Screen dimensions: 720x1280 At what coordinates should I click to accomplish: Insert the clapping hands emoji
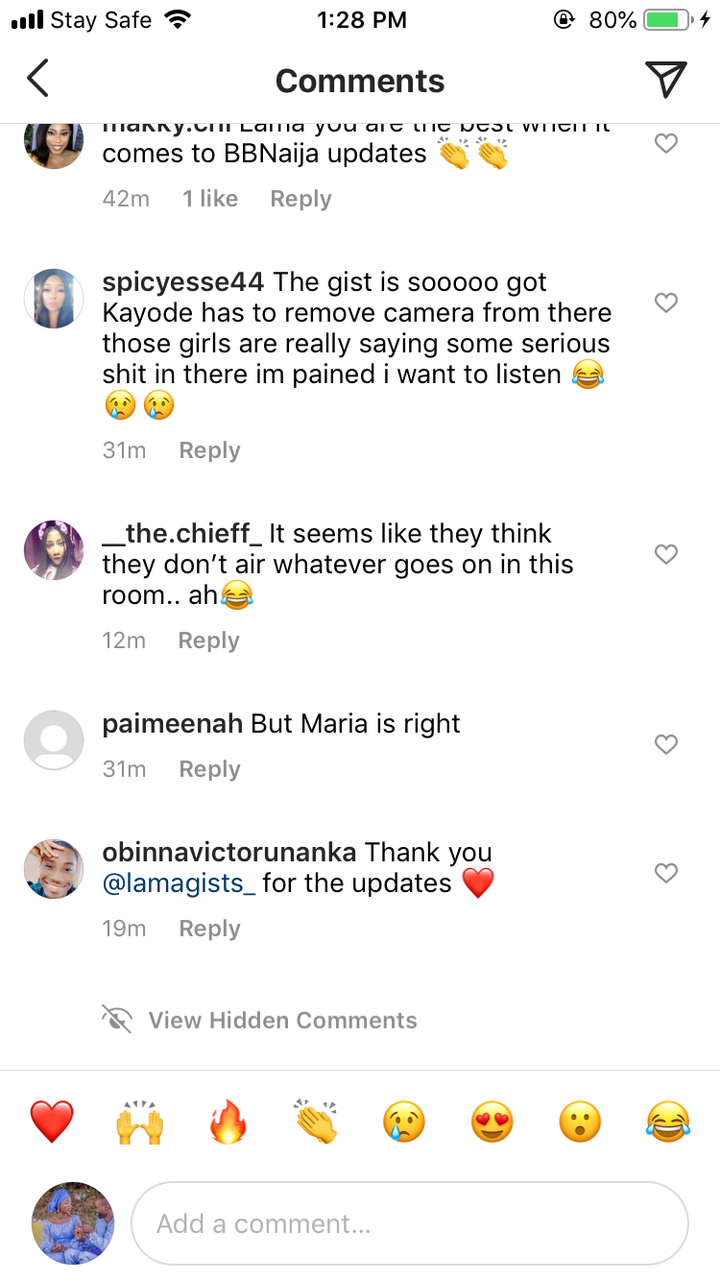pyautogui.click(x=316, y=1122)
